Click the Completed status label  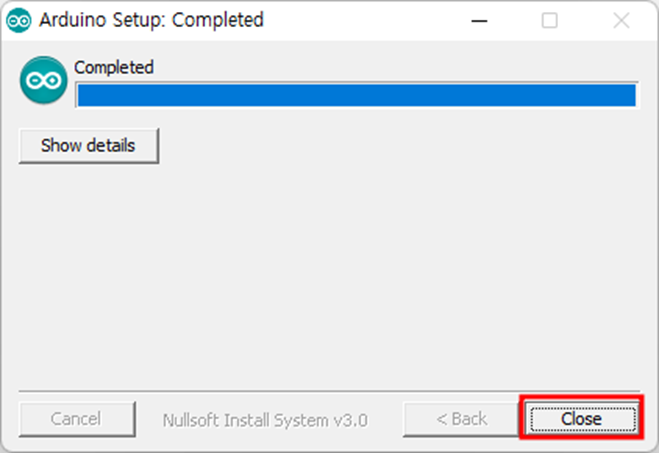pos(114,68)
